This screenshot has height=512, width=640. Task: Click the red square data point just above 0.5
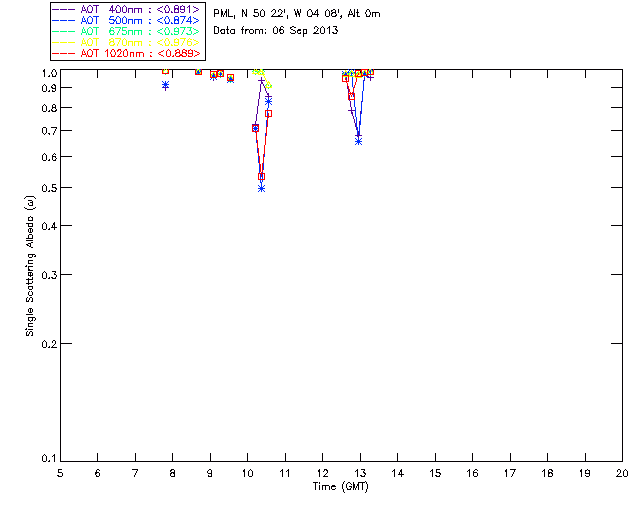click(x=262, y=177)
